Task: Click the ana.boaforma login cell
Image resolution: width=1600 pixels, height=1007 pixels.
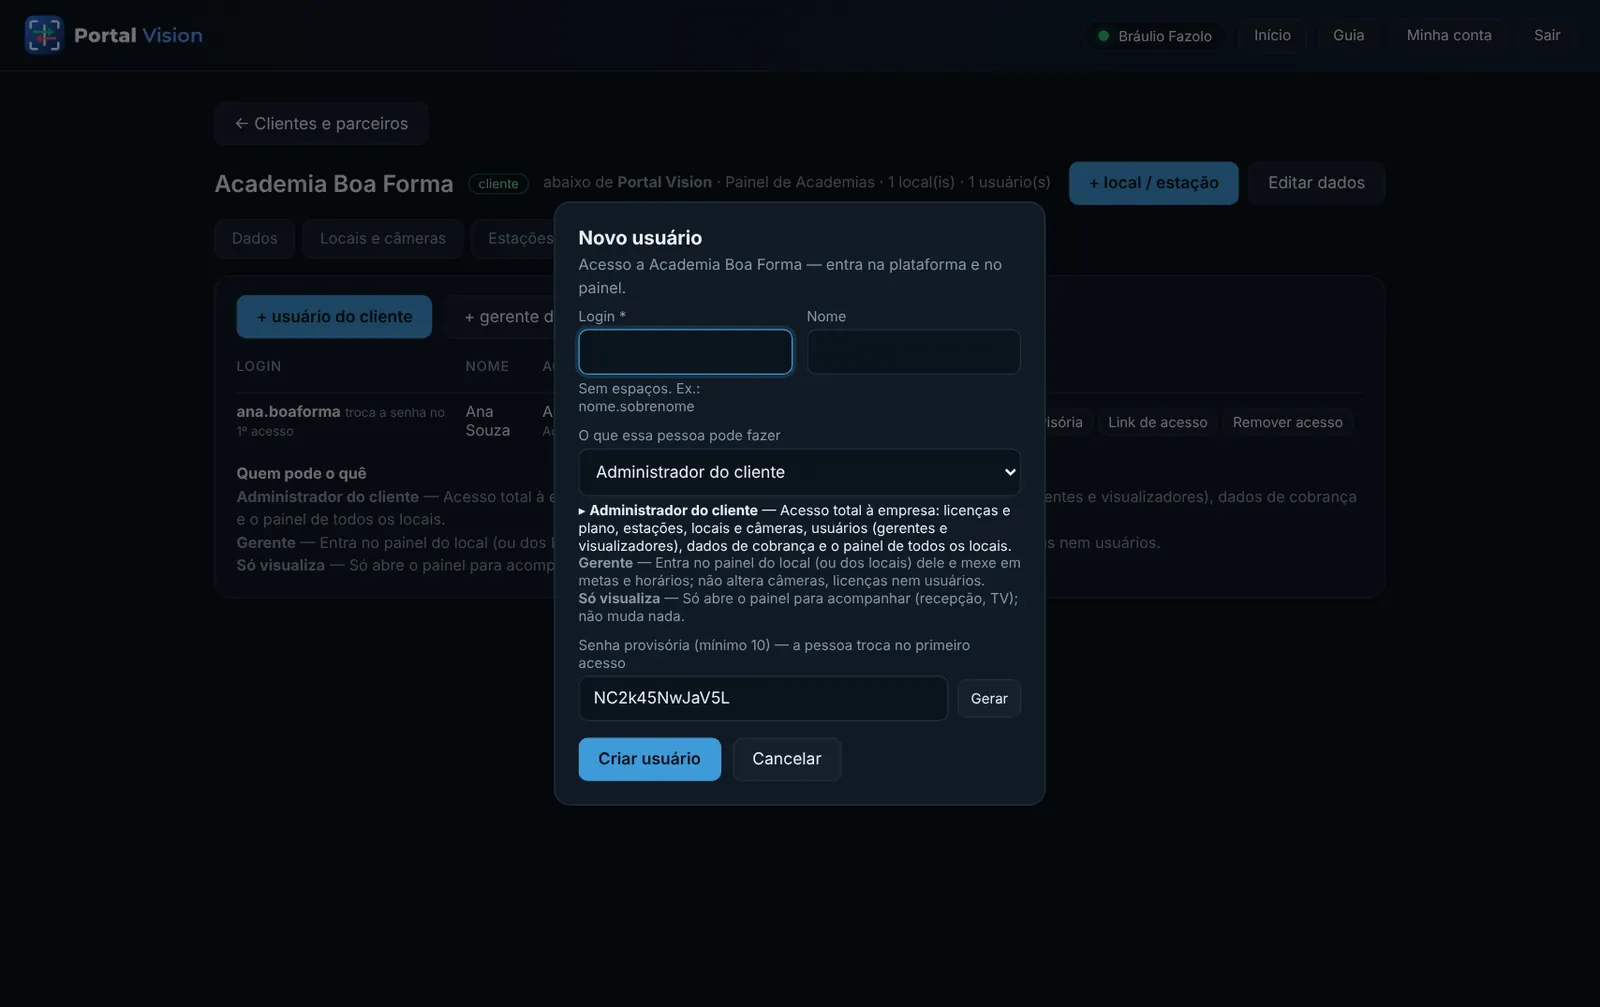Action: coord(340,421)
